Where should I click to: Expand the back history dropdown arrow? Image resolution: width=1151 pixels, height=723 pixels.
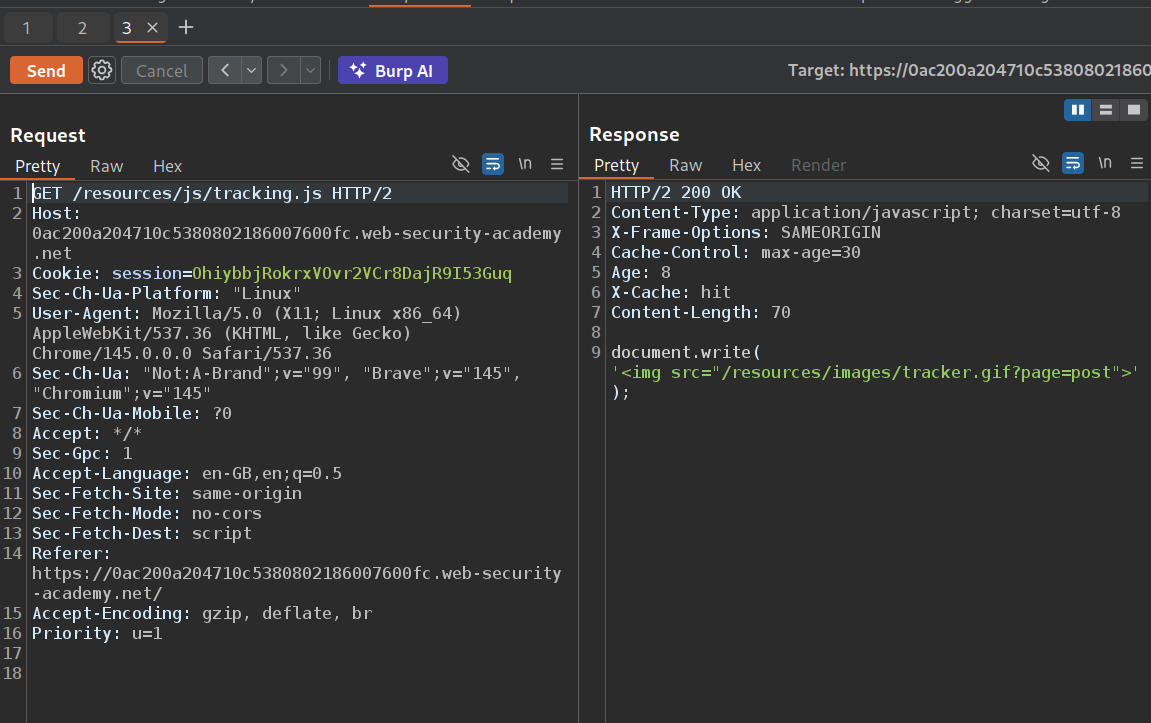click(x=251, y=70)
